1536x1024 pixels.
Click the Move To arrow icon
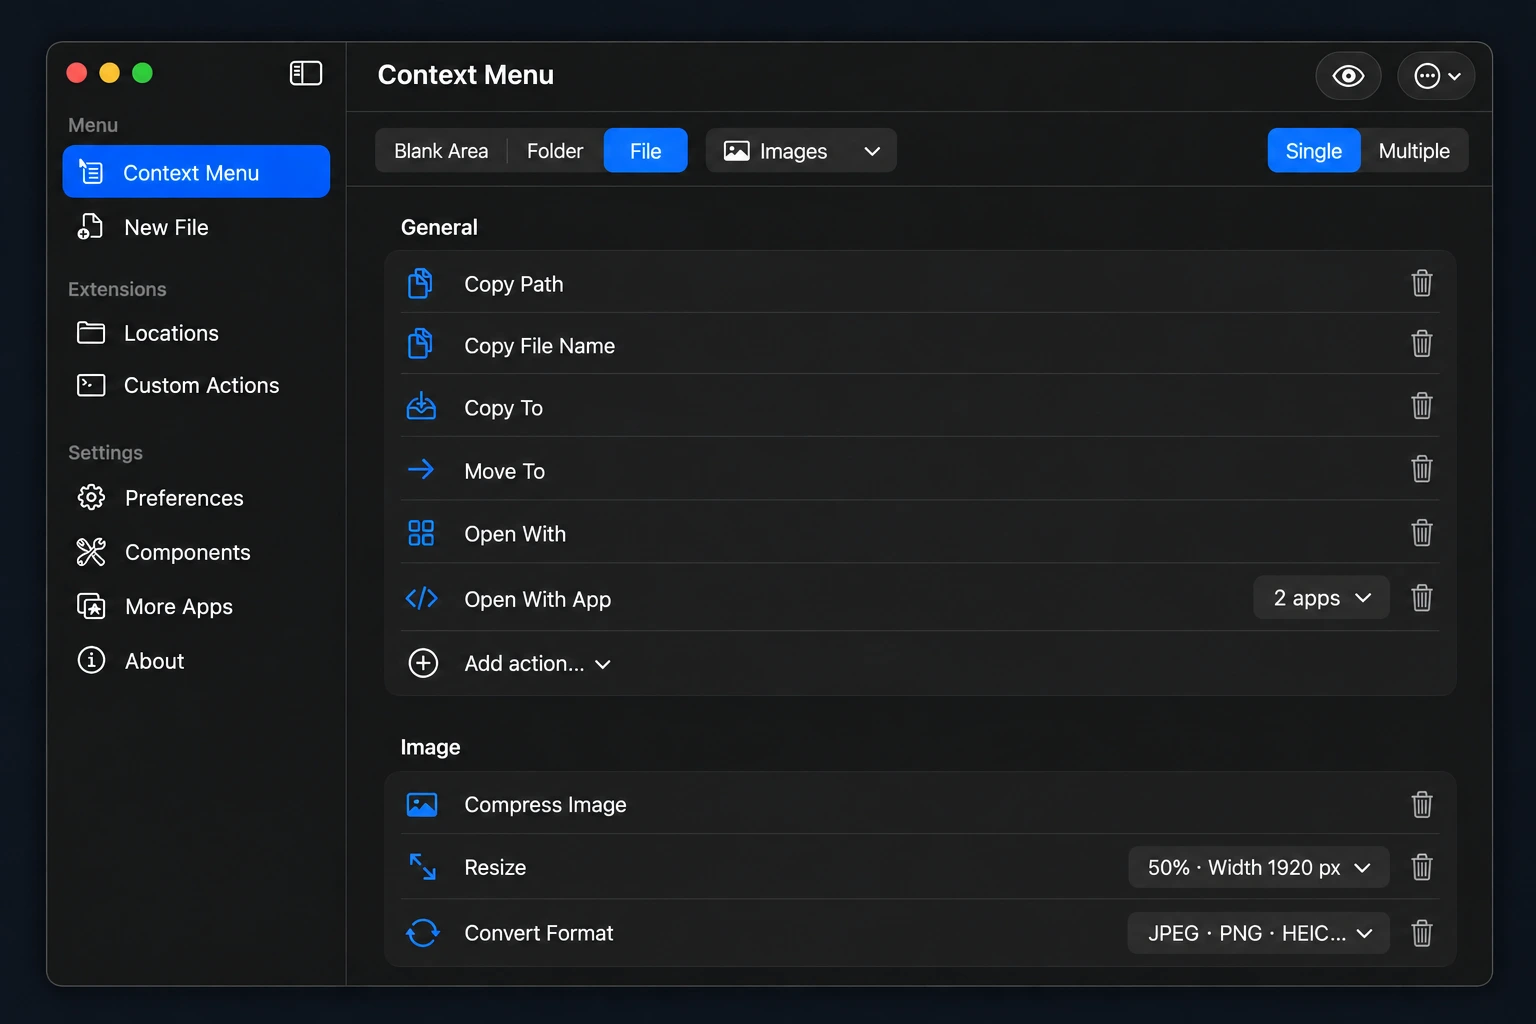(421, 469)
